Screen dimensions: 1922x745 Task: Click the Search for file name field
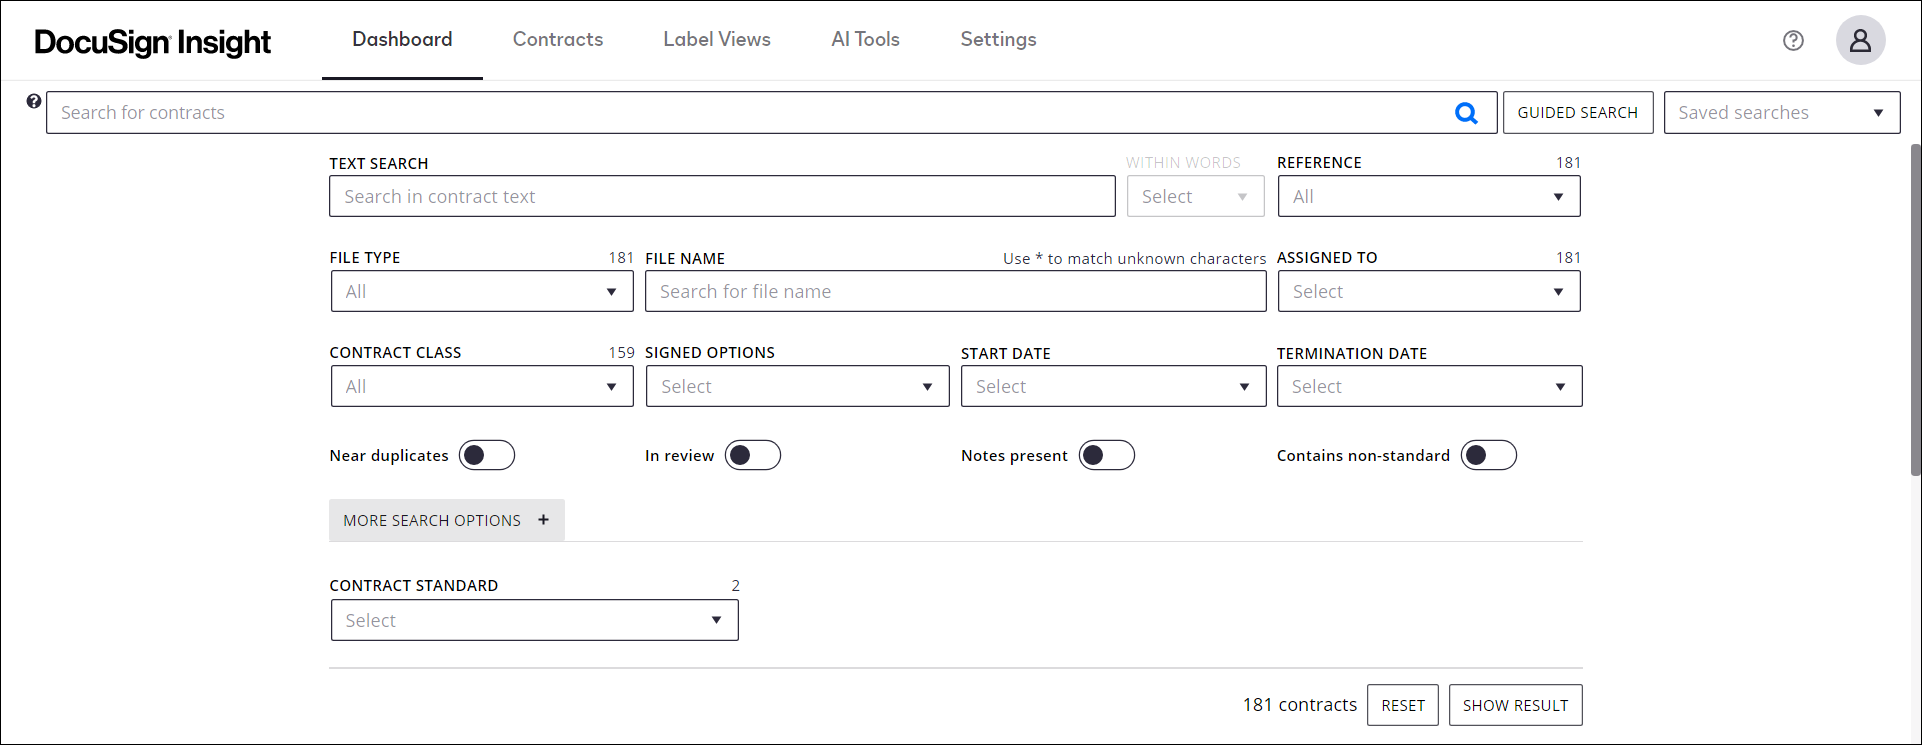point(956,292)
